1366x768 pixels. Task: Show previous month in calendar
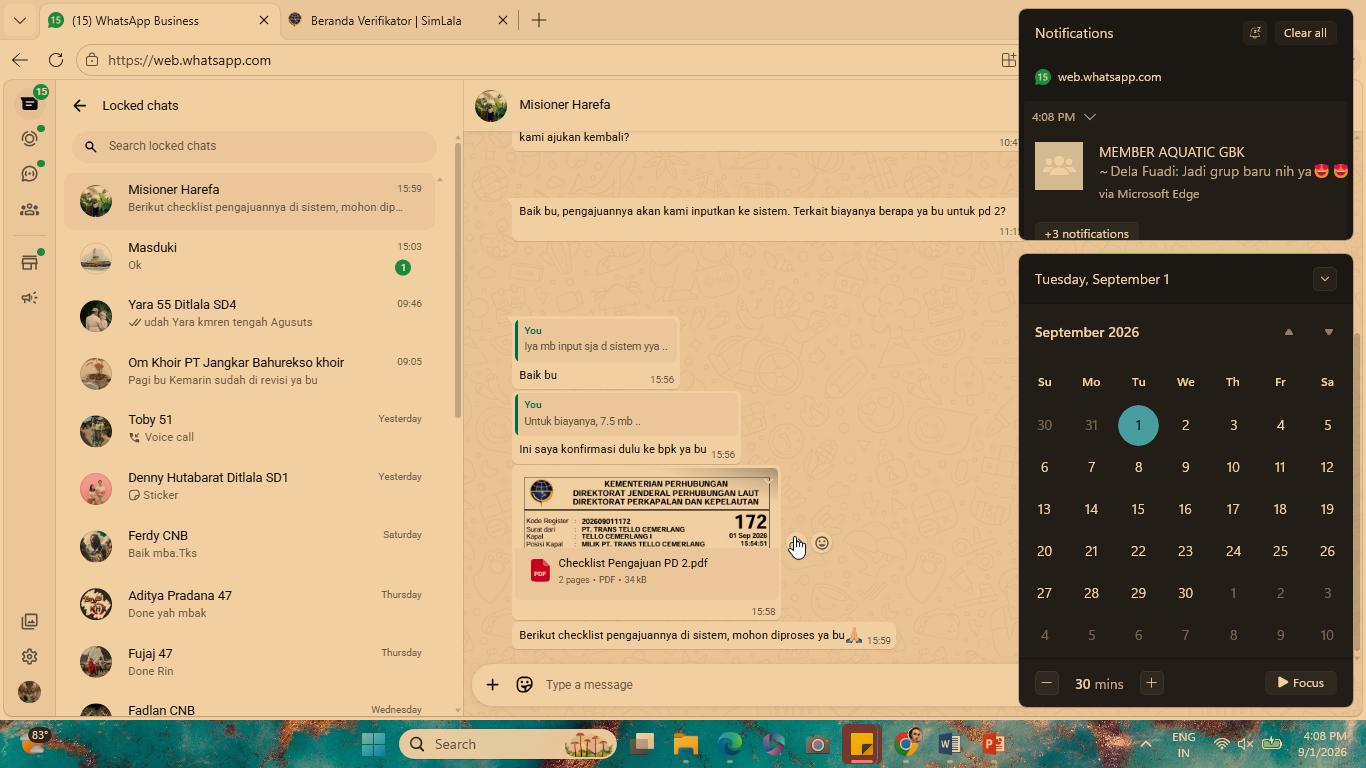1288,332
